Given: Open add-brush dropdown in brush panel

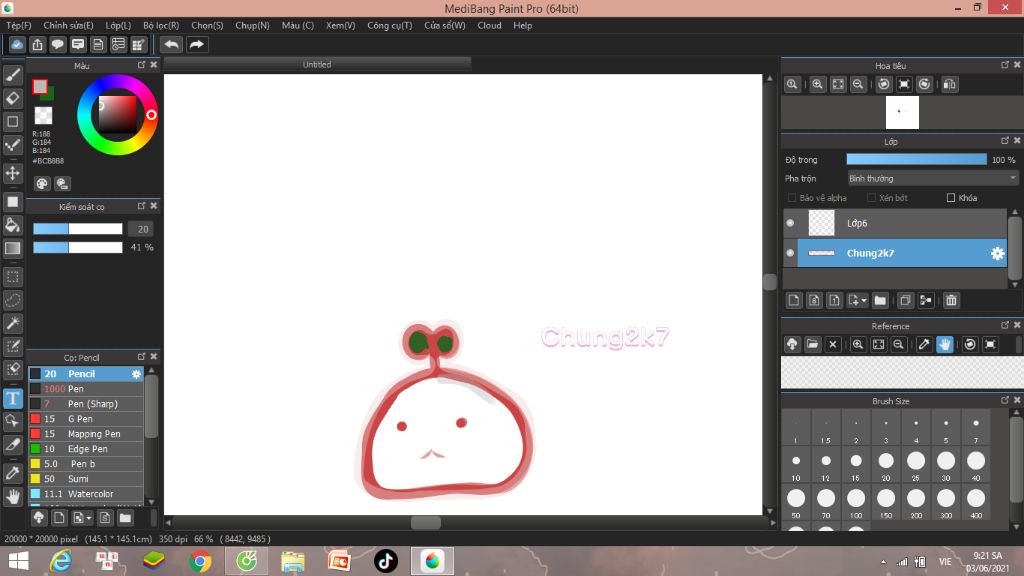Looking at the screenshot, I should pos(88,518).
